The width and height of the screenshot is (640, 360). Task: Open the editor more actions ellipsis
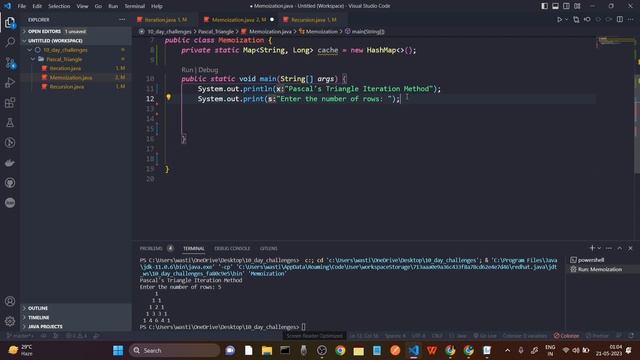click(x=631, y=20)
